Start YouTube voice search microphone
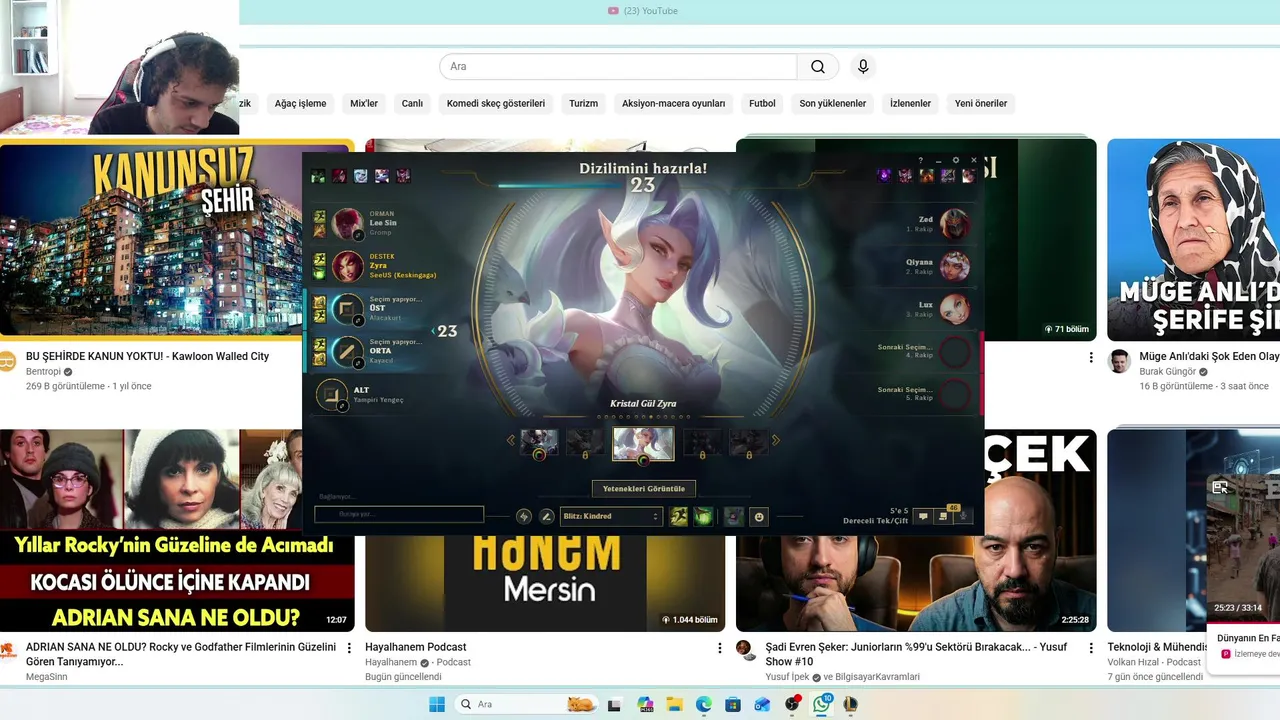This screenshot has height=720, width=1280. click(863, 67)
